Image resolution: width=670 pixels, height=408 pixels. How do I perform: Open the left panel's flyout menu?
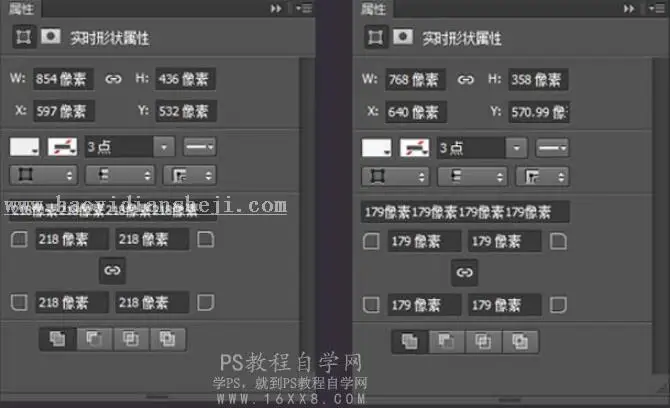click(x=304, y=8)
